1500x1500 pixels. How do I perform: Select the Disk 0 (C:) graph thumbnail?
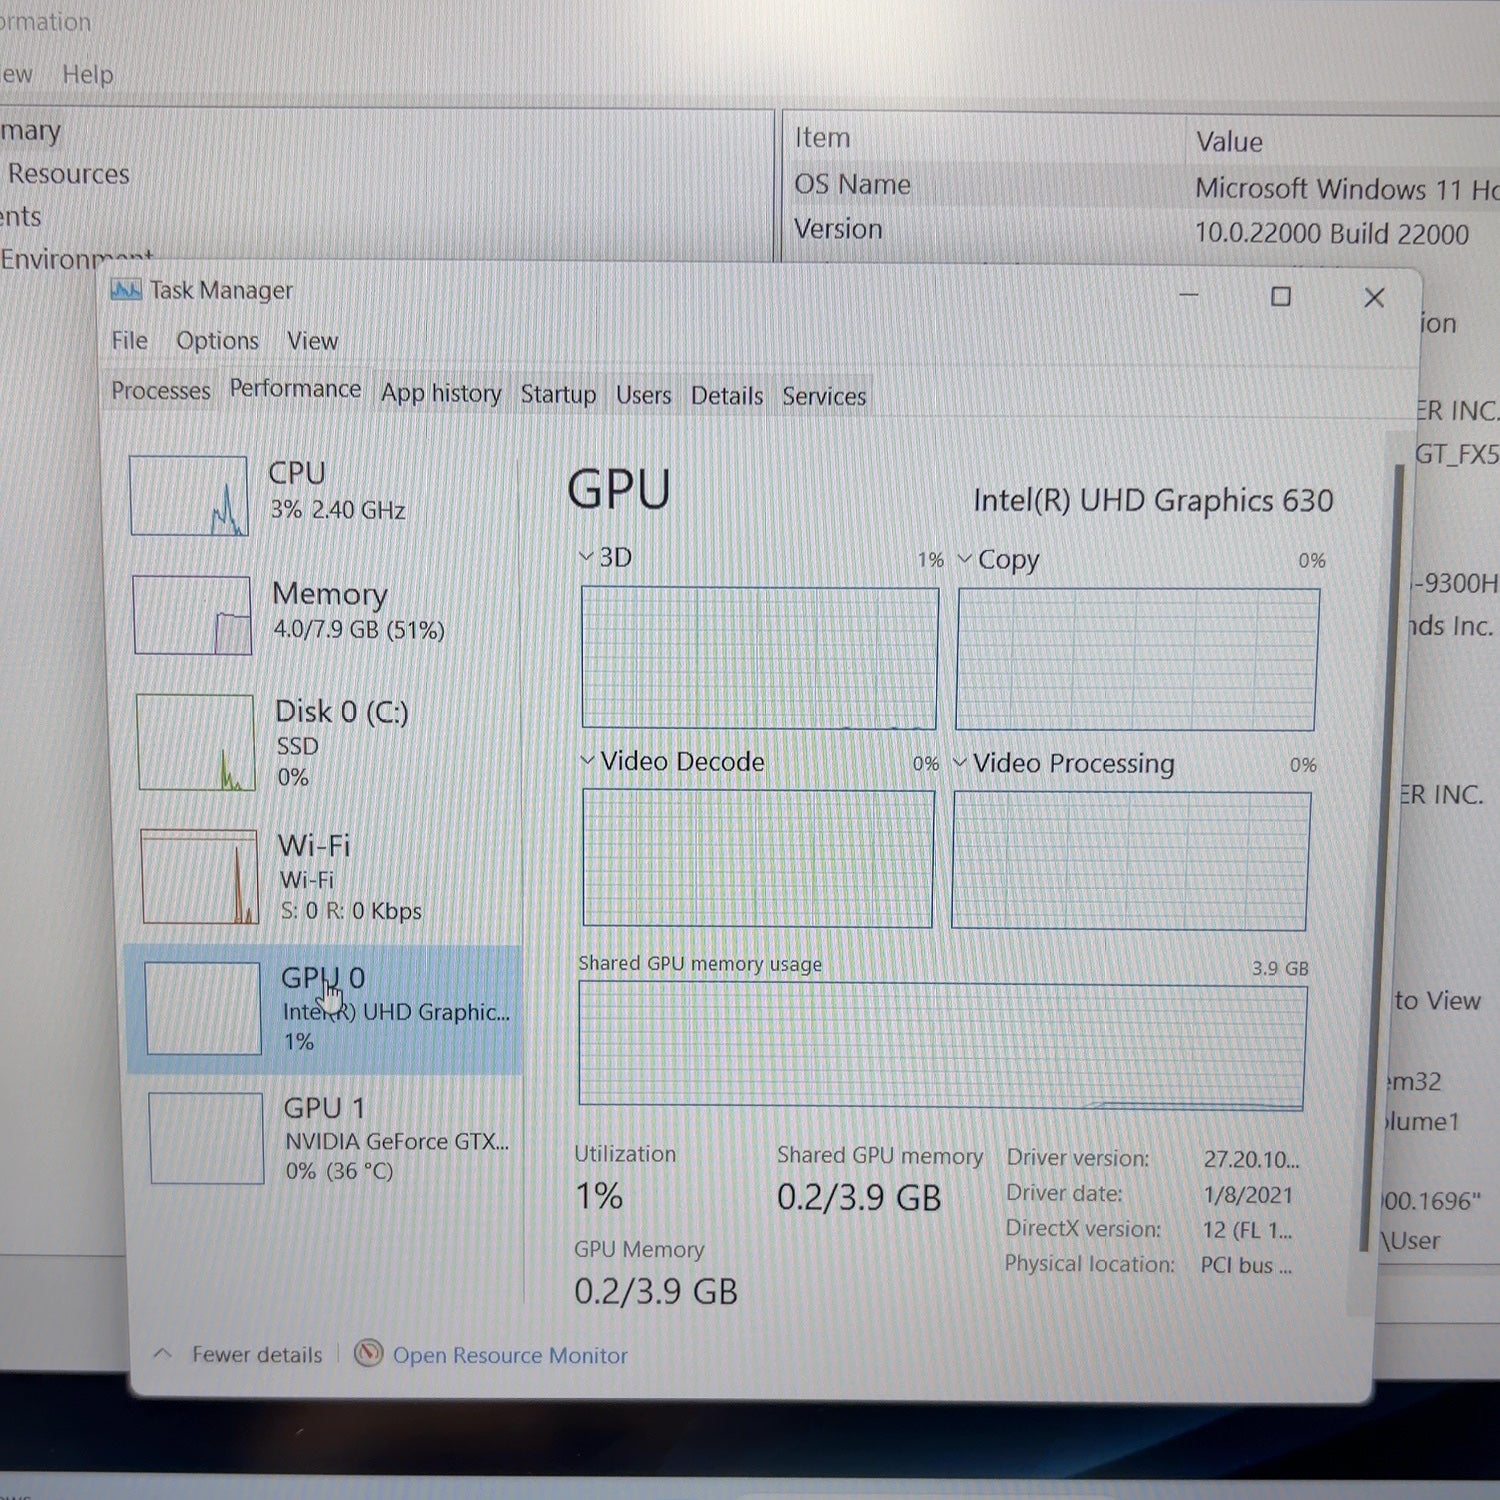click(x=196, y=742)
